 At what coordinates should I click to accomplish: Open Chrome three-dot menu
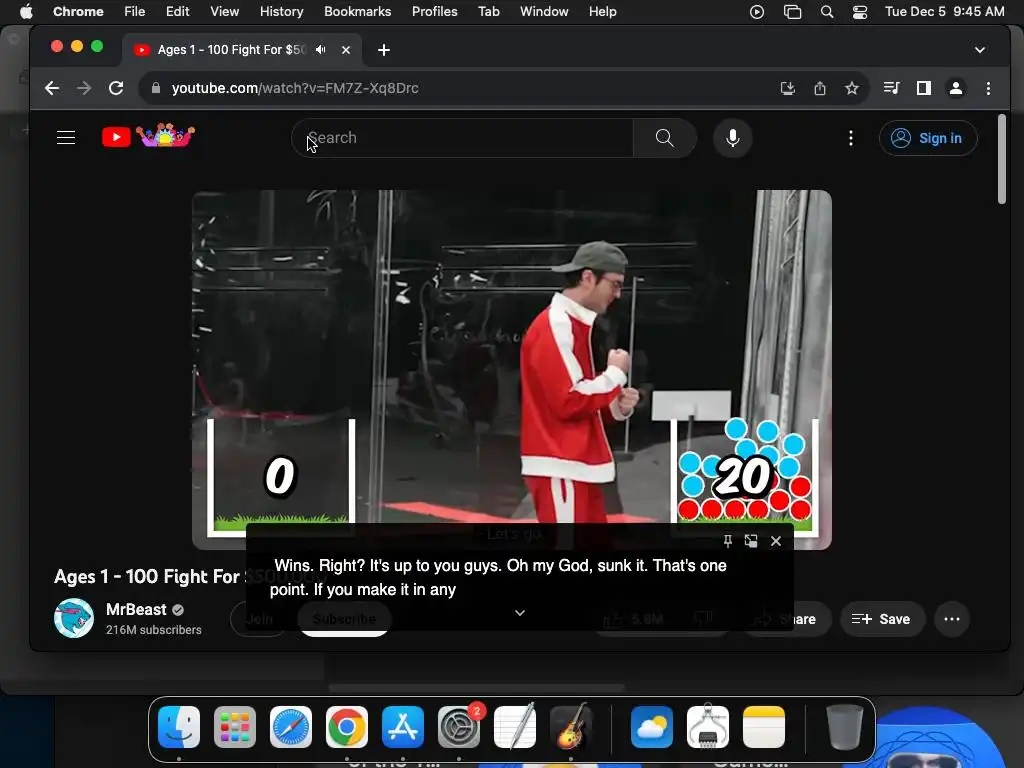[x=988, y=88]
